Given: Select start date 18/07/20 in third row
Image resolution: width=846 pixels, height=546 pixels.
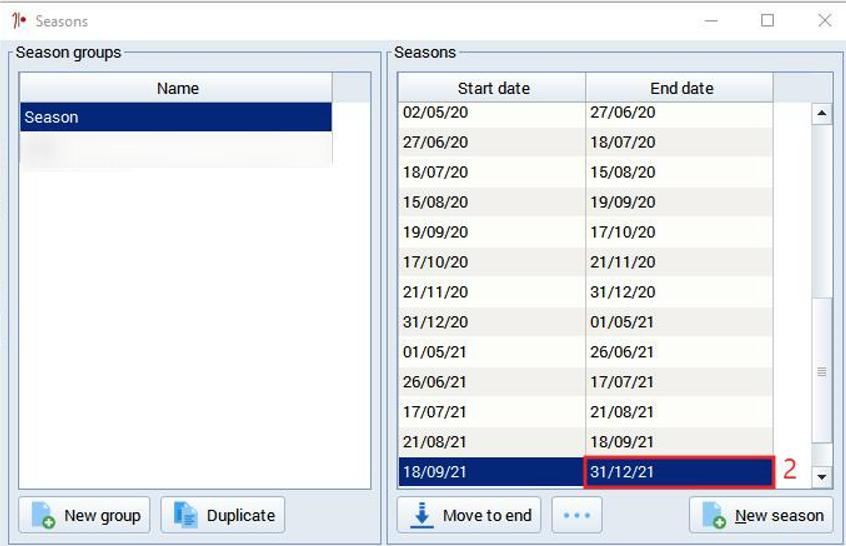Looking at the screenshot, I should coord(492,172).
